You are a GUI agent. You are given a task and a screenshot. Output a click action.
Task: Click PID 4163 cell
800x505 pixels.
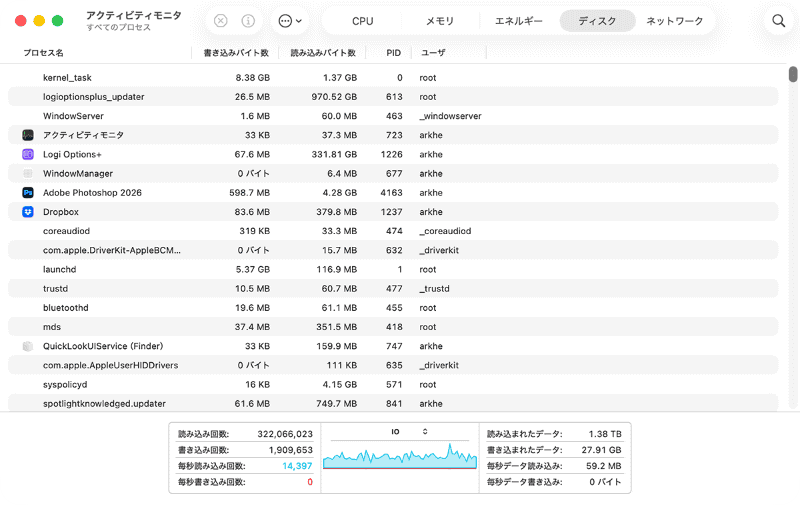(x=391, y=193)
